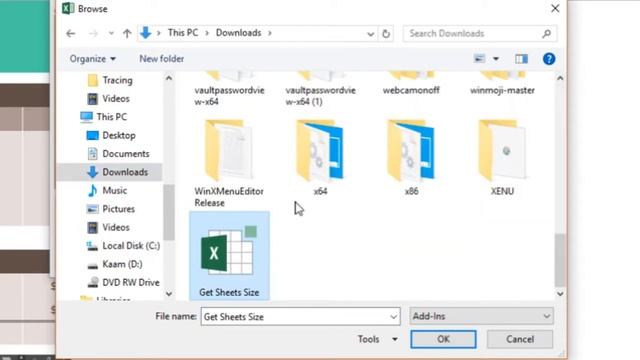Change your view icon button
The image size is (640, 360).
pyautogui.click(x=480, y=59)
